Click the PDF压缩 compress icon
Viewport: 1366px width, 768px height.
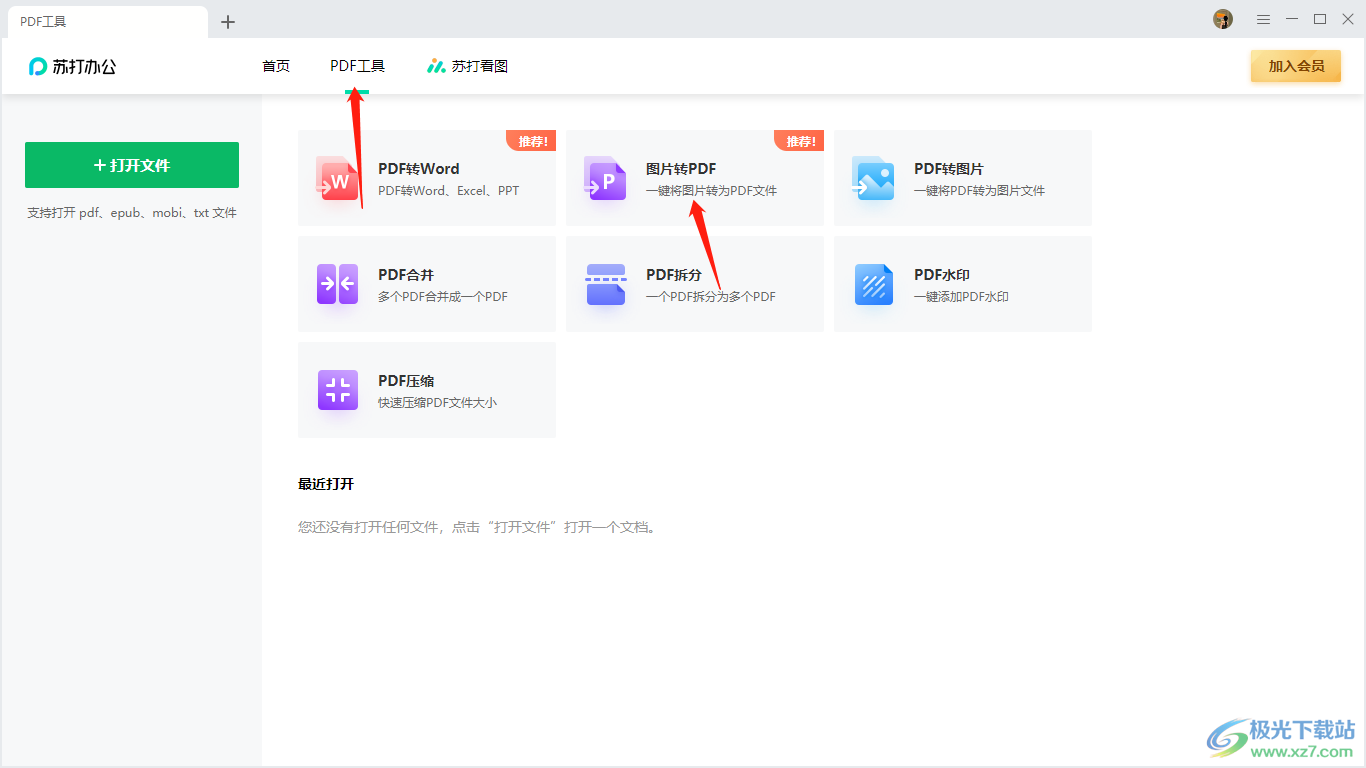(x=337, y=390)
